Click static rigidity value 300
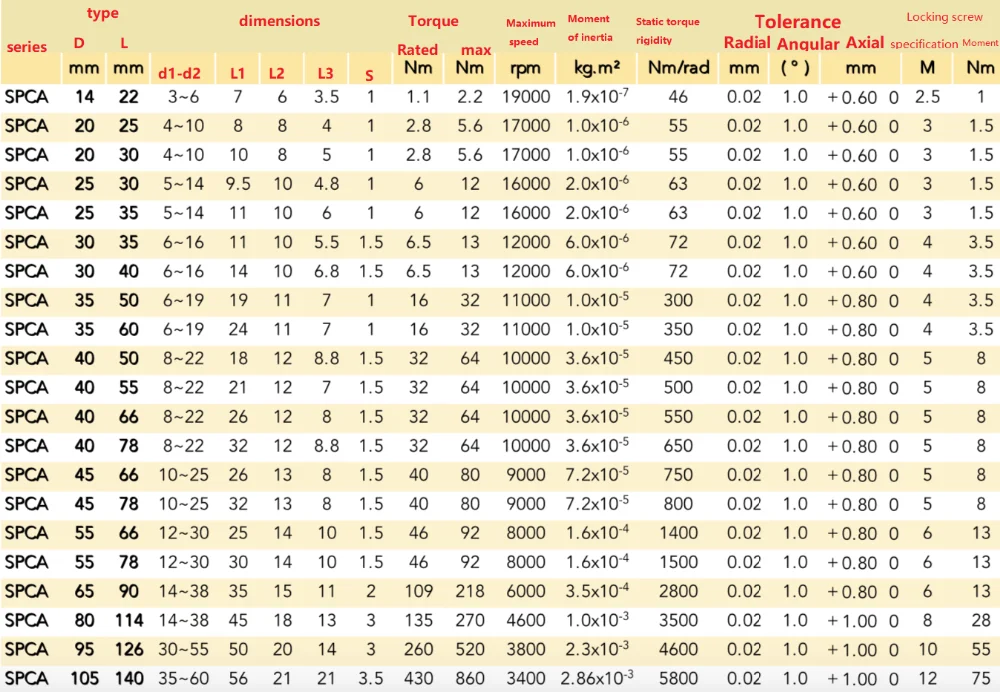The height and width of the screenshot is (692, 1000). pos(678,300)
